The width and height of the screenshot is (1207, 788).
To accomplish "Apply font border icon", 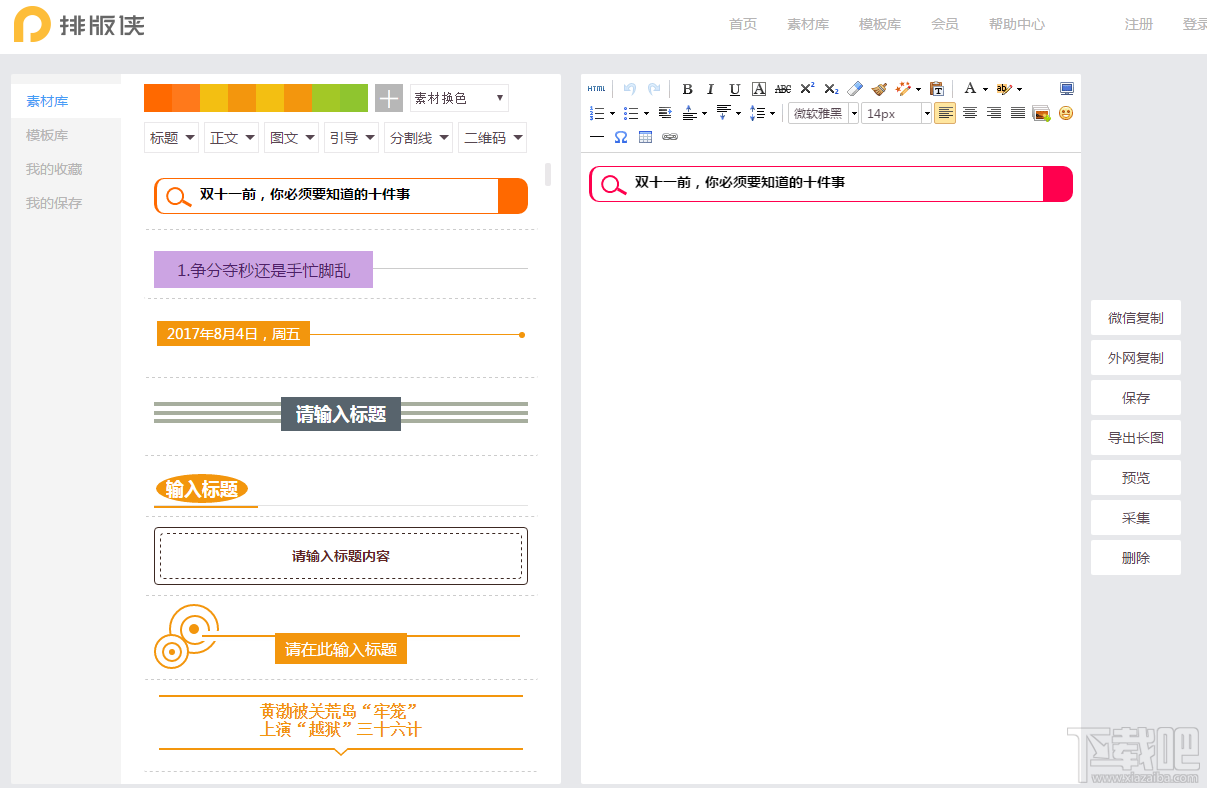I will (x=759, y=89).
